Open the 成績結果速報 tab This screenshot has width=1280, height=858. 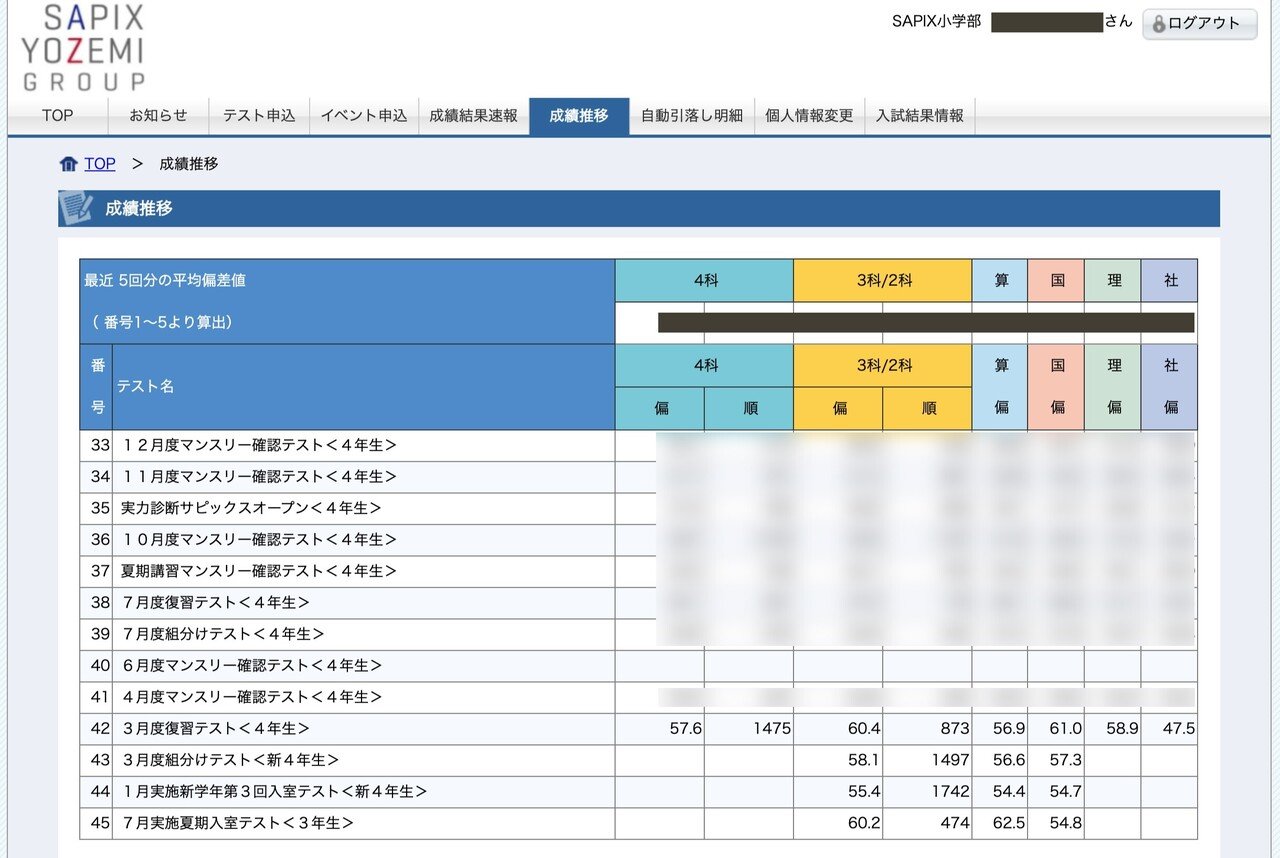pyautogui.click(x=473, y=116)
